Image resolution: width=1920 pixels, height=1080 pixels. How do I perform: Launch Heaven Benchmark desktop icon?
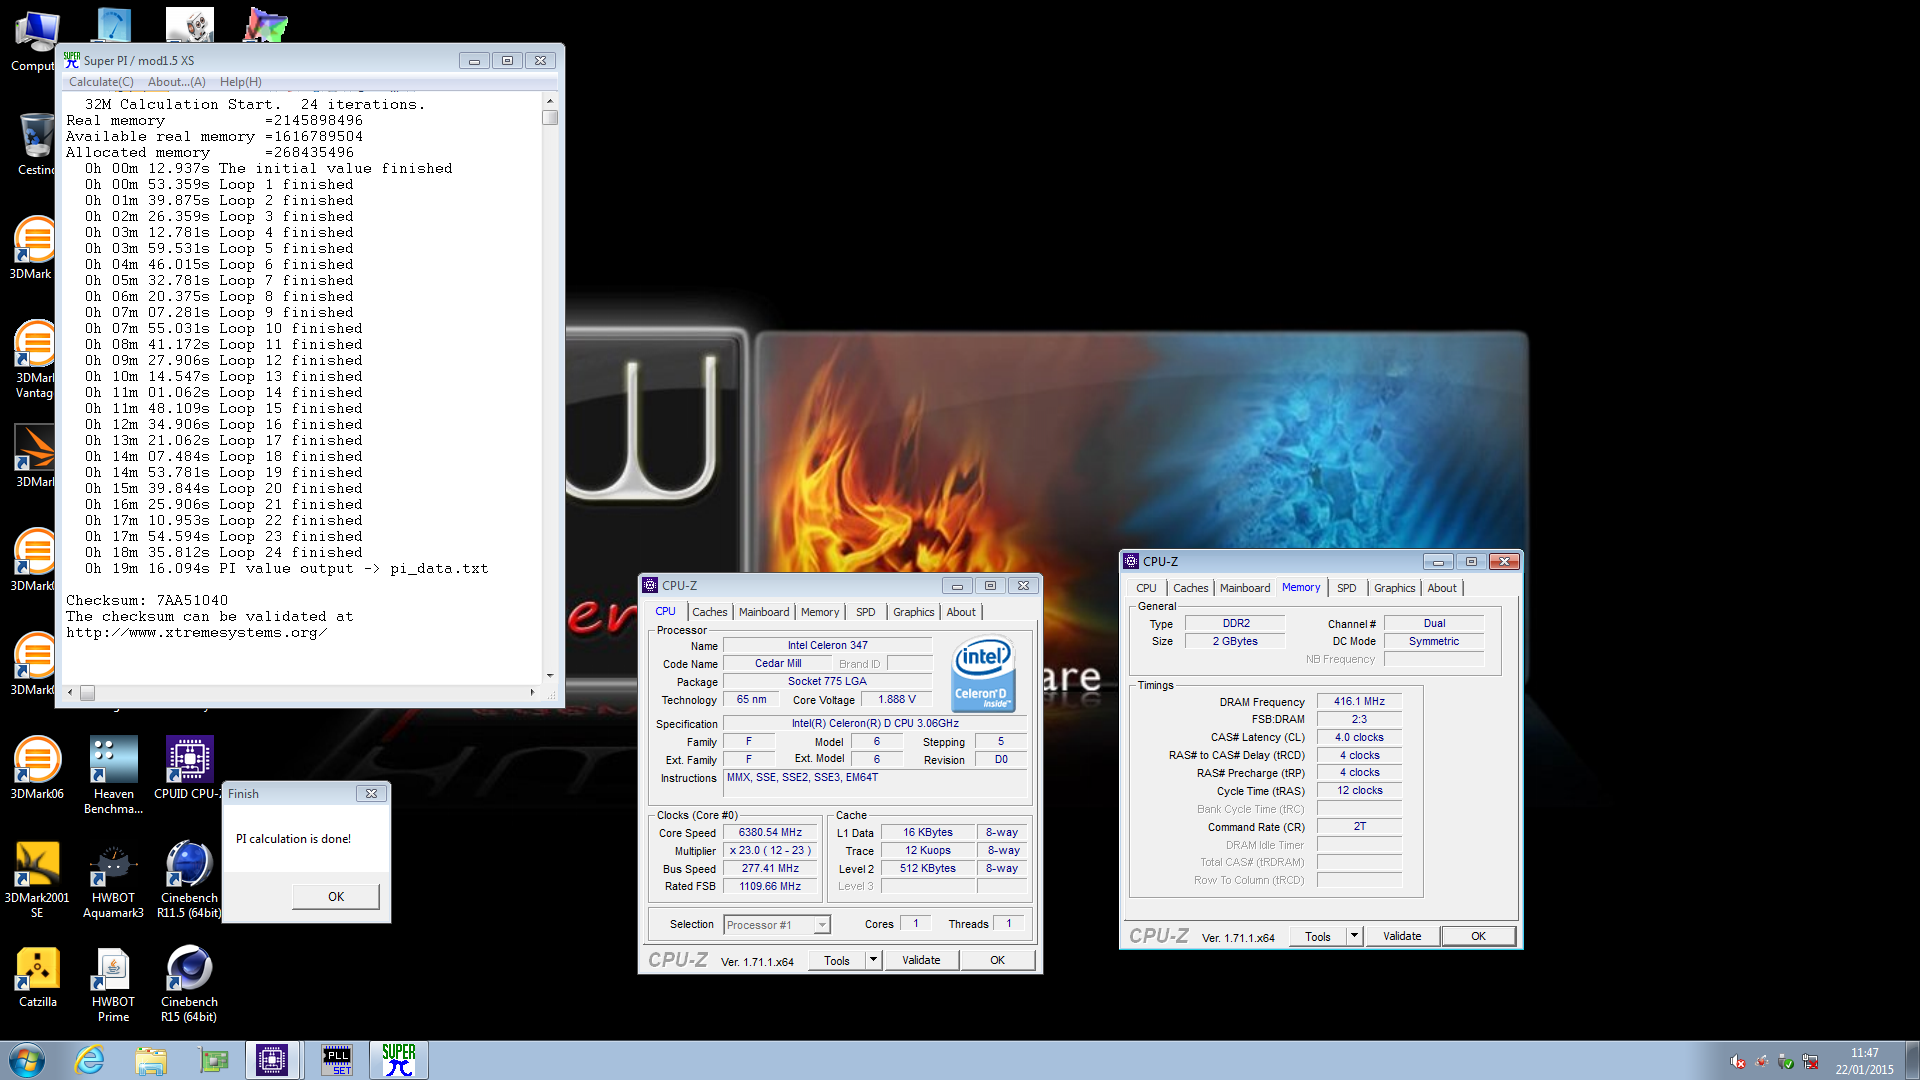click(x=113, y=775)
